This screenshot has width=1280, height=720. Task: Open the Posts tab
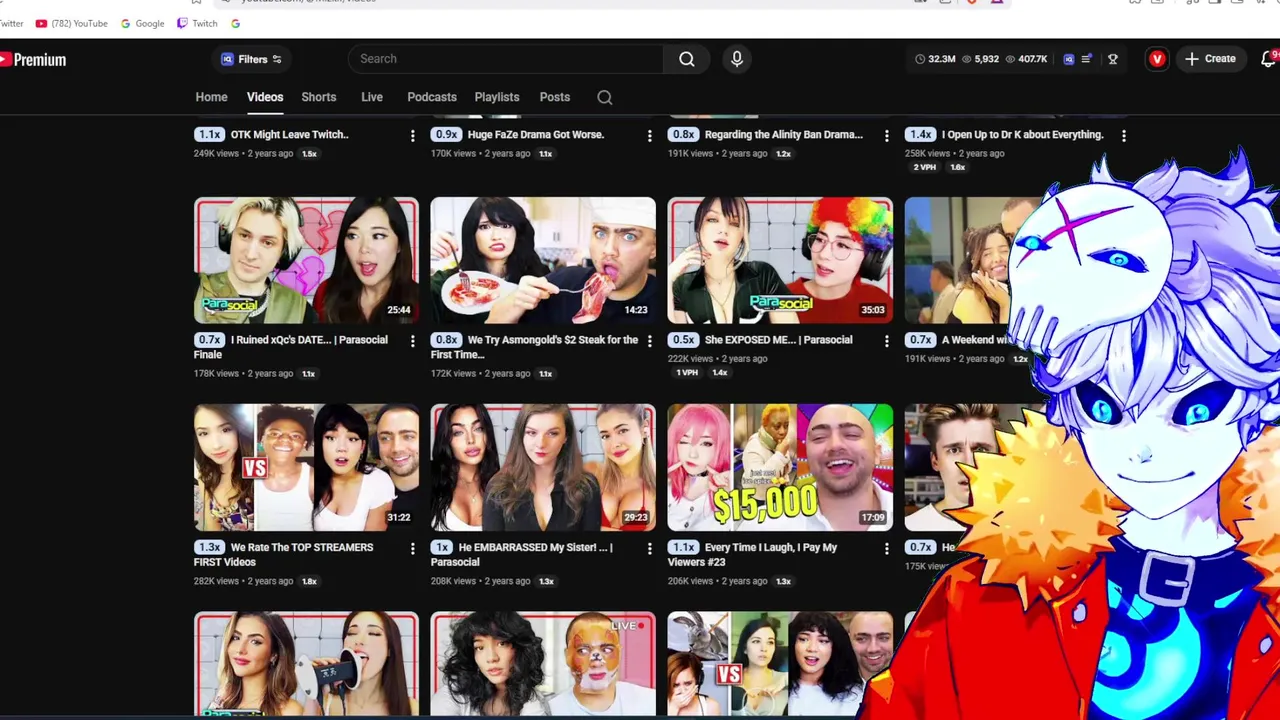click(x=555, y=97)
